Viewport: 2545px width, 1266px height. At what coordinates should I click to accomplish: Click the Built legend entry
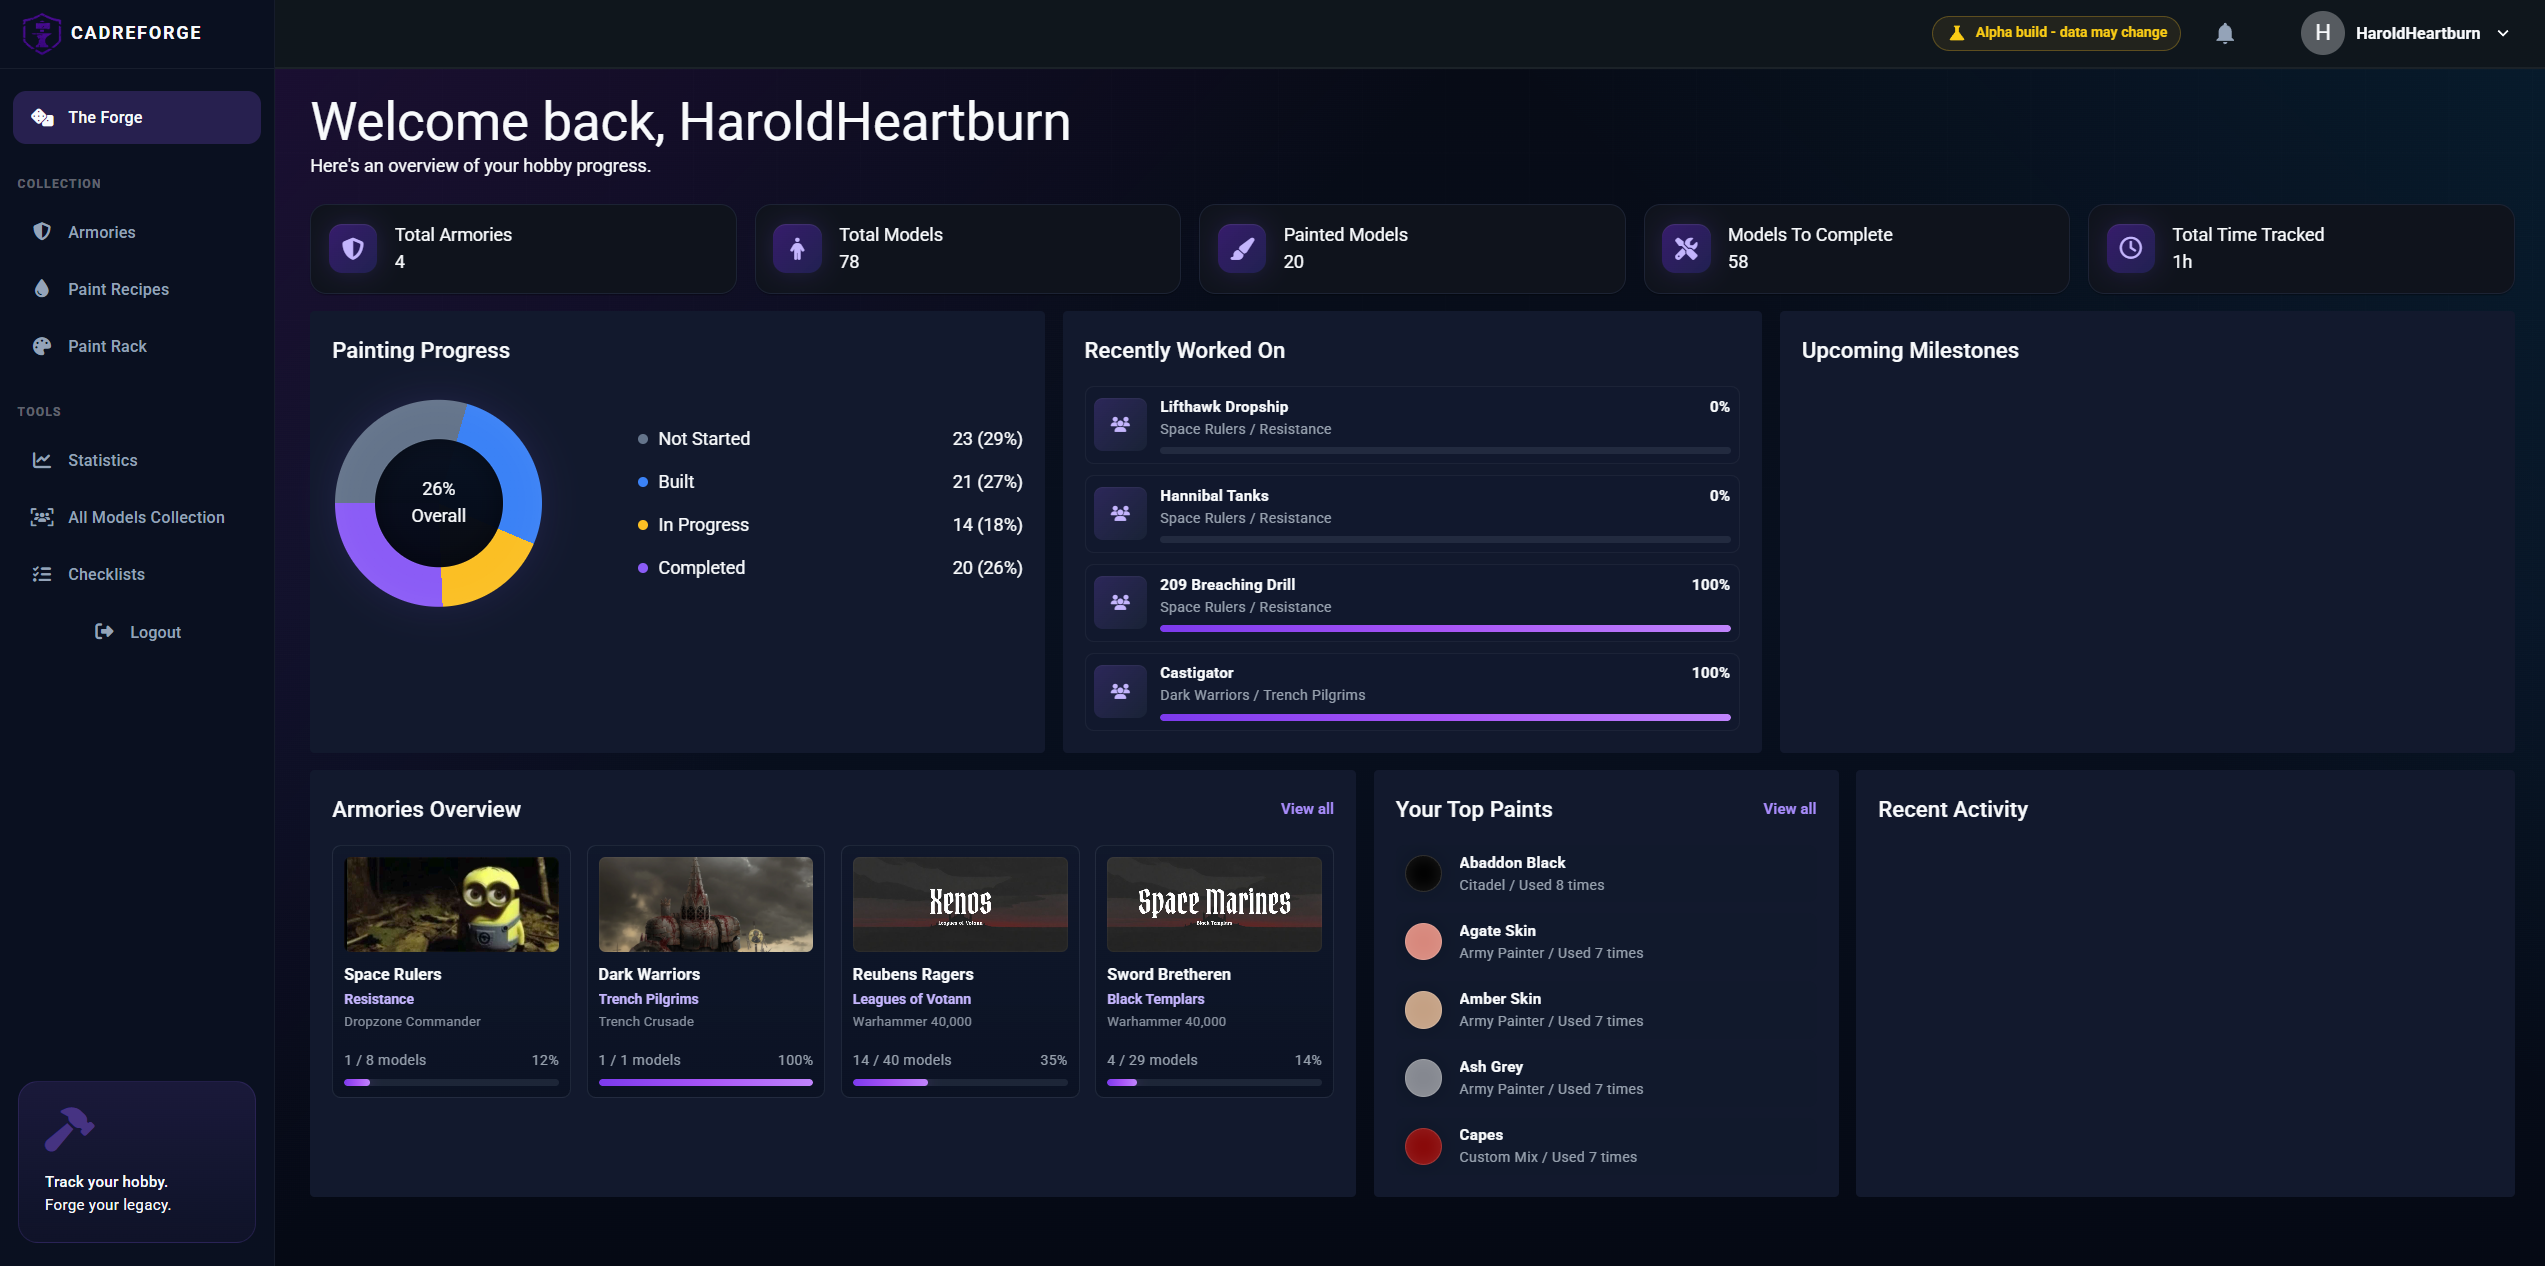pyautogui.click(x=830, y=482)
